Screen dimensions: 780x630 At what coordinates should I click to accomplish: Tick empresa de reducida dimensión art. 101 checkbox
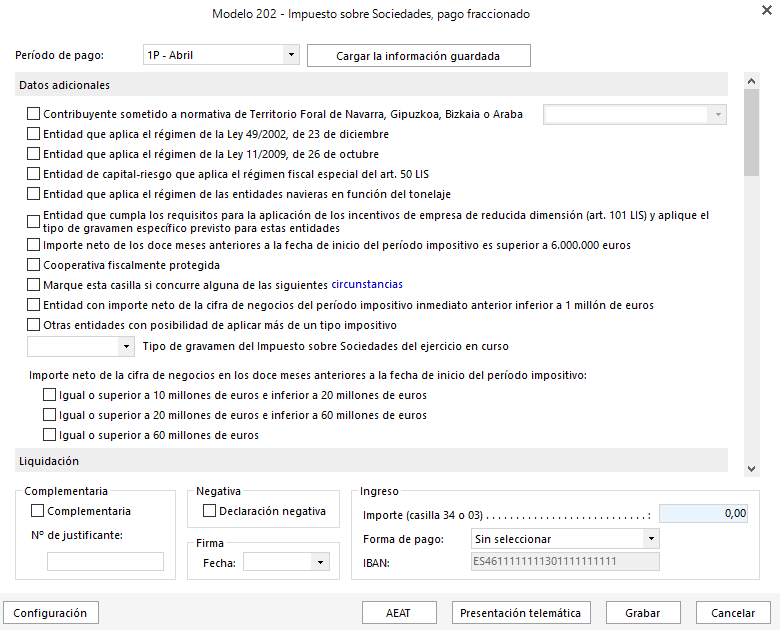(x=33, y=221)
